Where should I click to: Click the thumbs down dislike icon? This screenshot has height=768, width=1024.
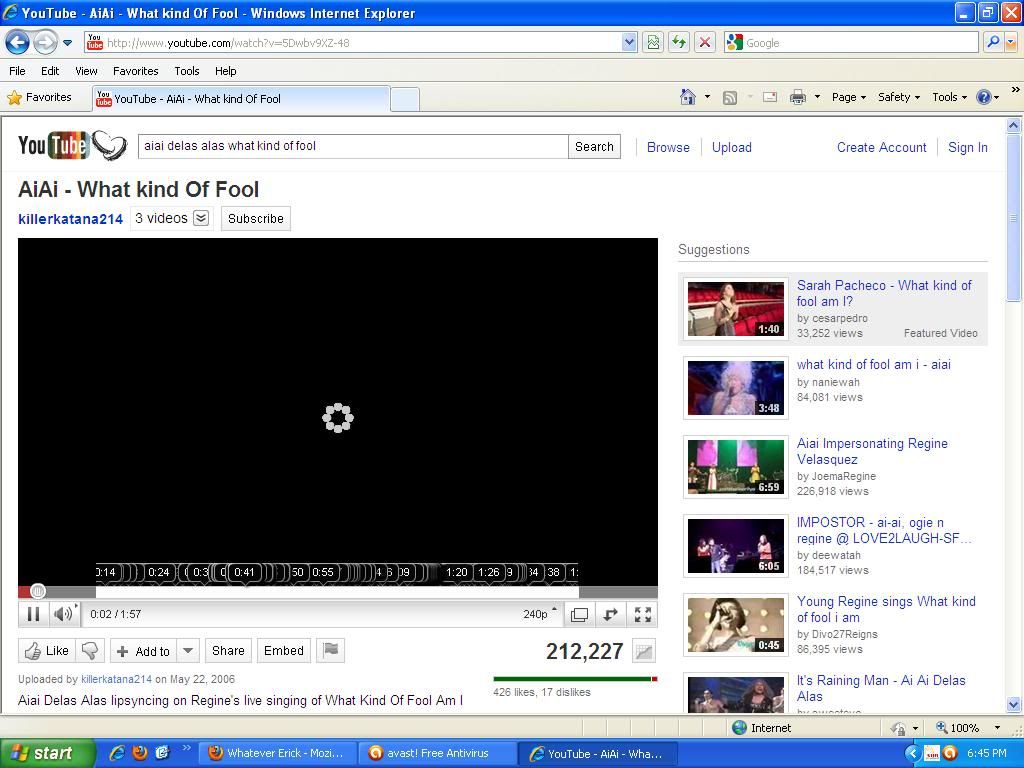point(89,650)
